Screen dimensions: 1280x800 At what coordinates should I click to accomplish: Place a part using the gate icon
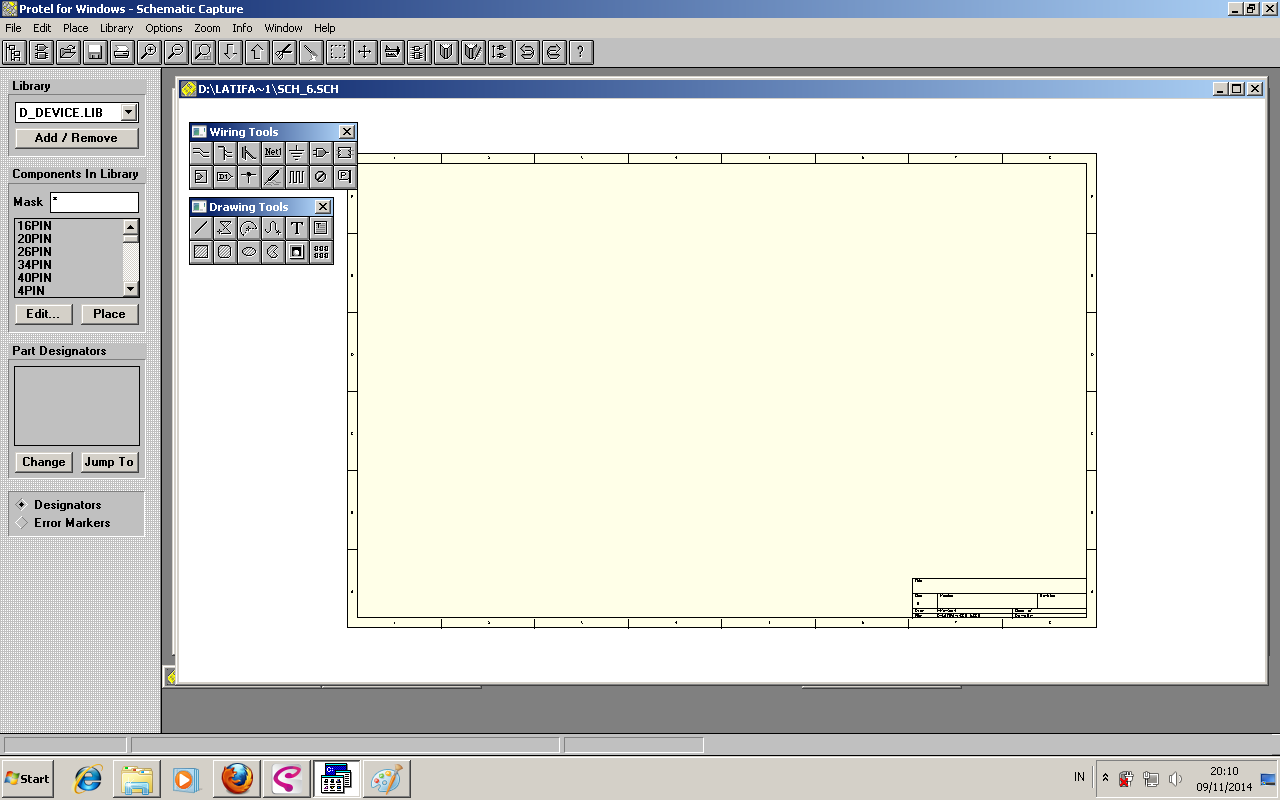click(x=320, y=153)
